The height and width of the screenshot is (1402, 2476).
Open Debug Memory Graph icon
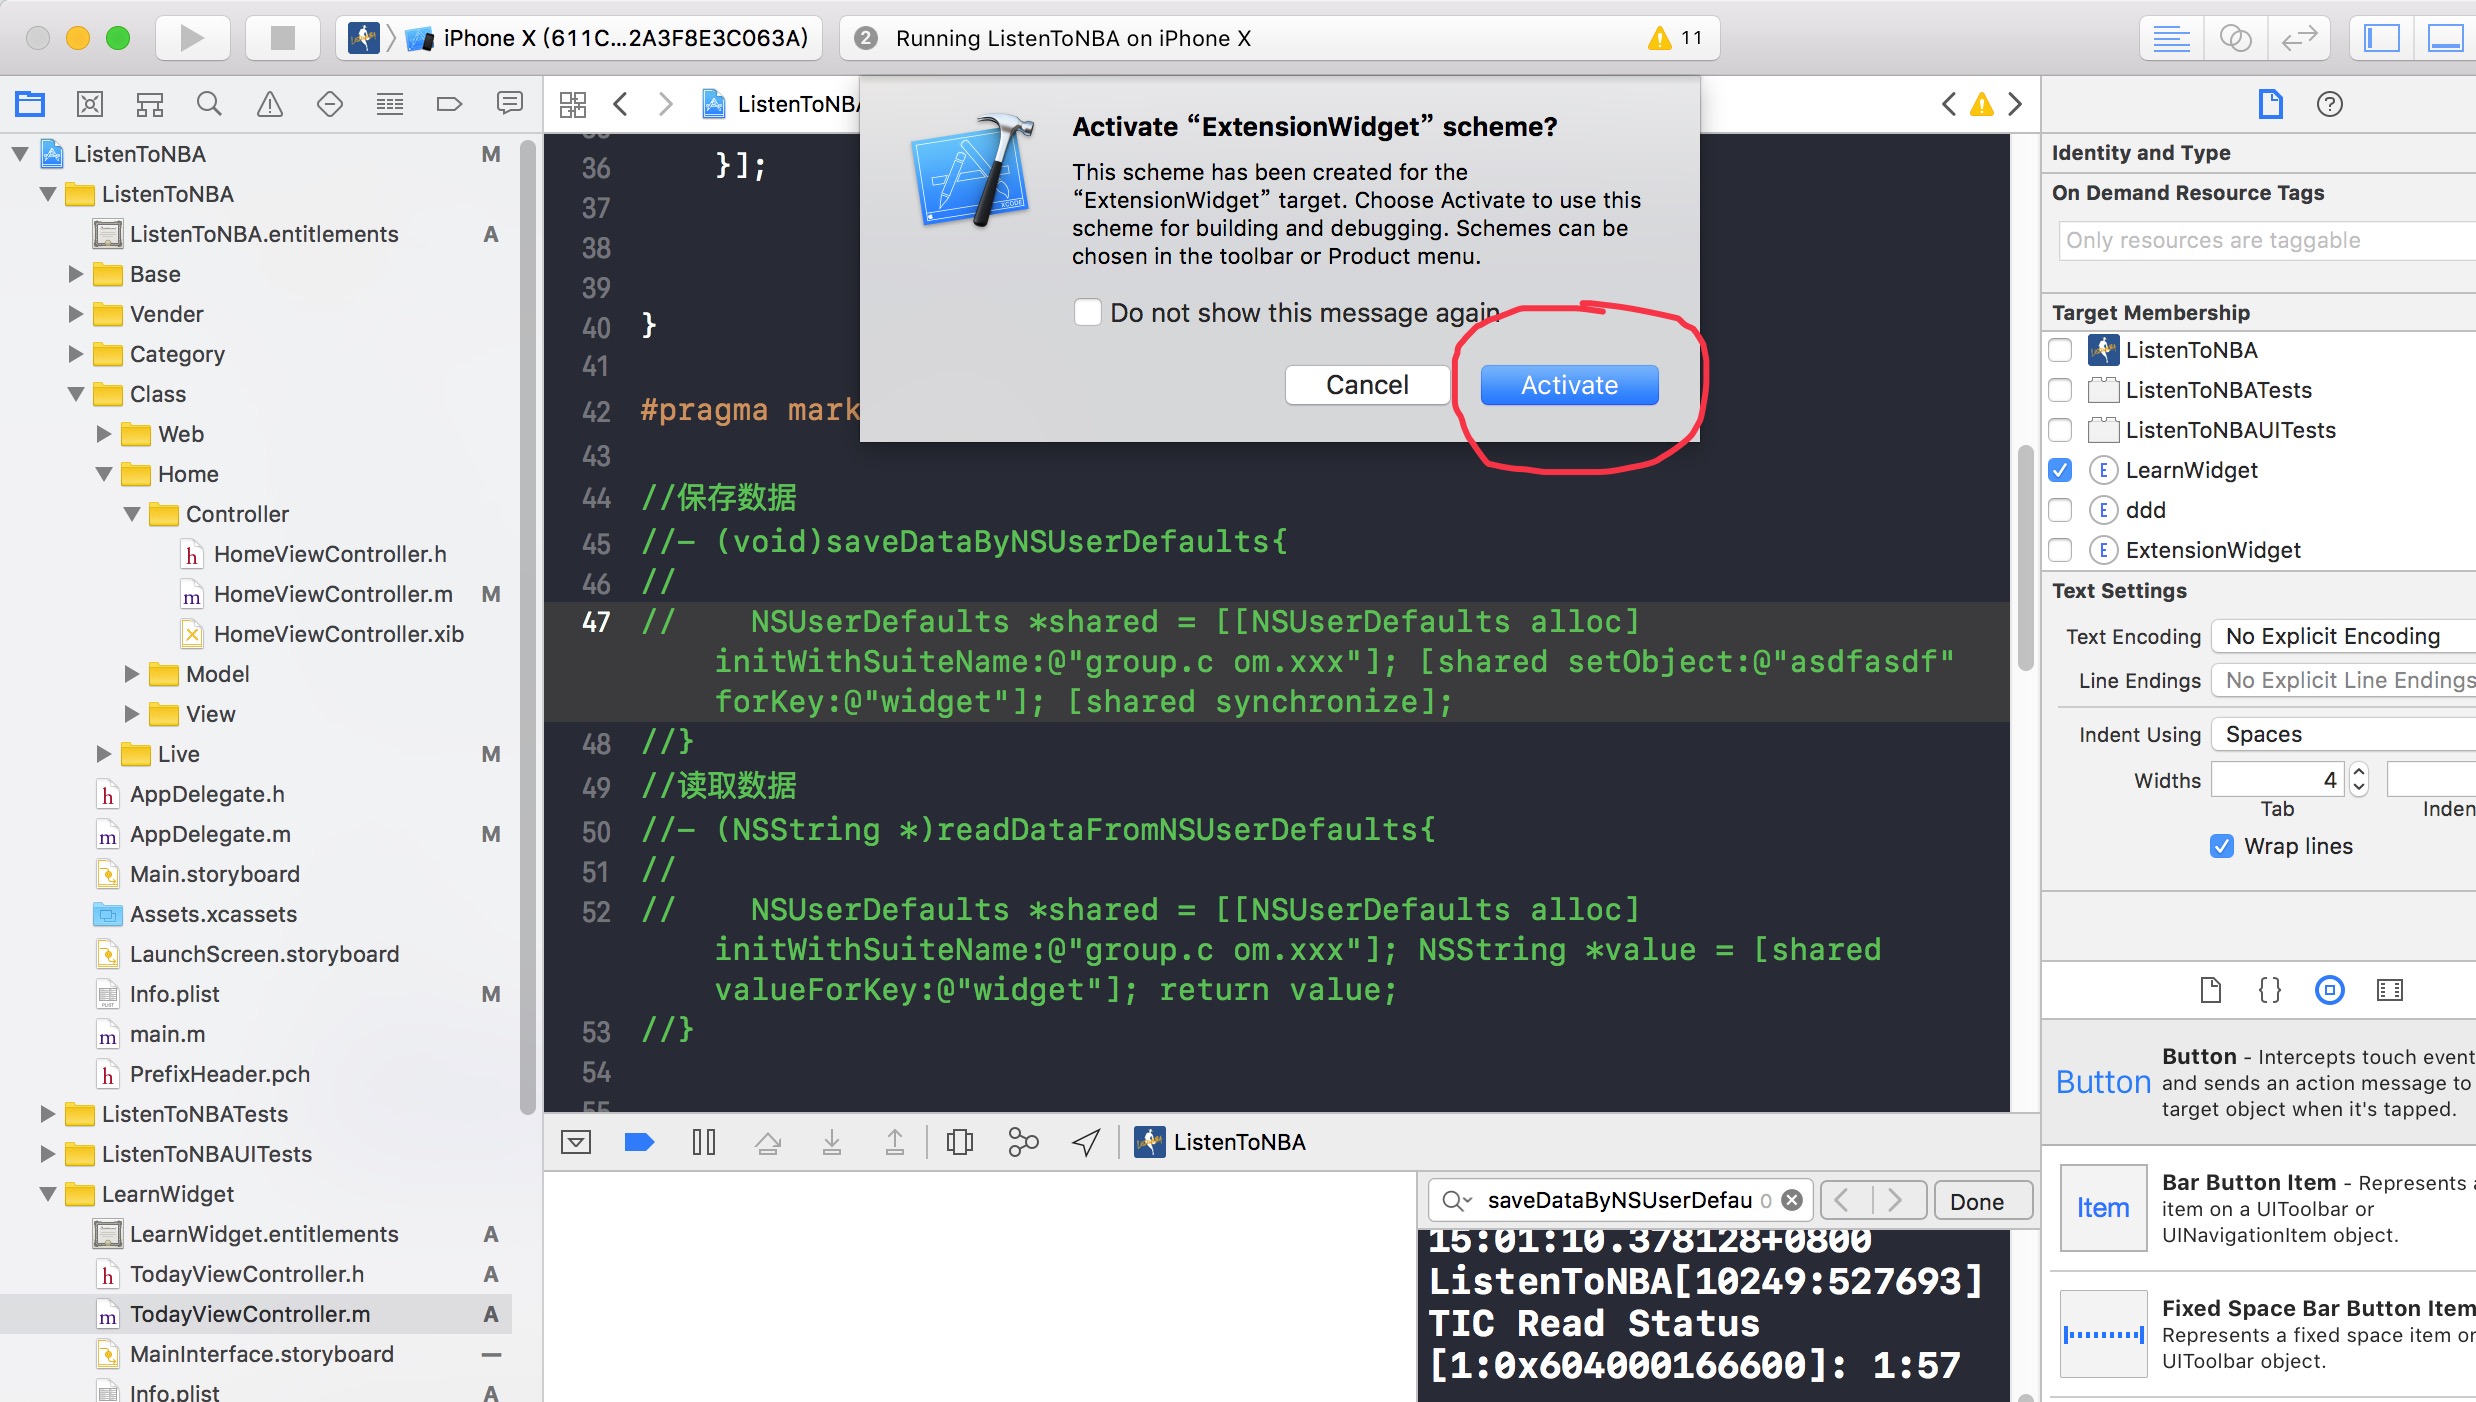[x=1023, y=1142]
